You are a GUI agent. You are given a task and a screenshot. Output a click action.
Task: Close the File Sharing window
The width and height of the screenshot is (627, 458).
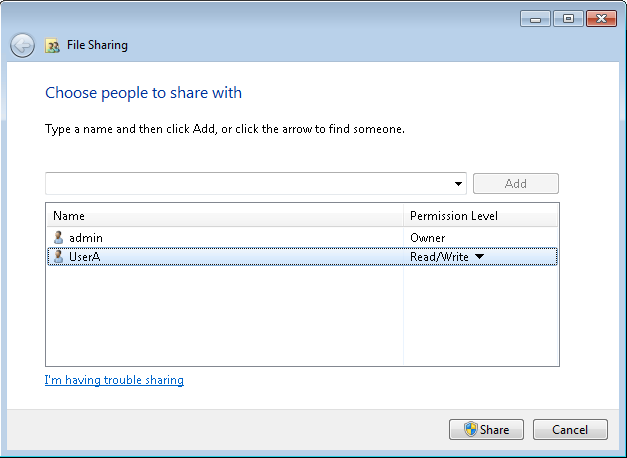coord(601,19)
